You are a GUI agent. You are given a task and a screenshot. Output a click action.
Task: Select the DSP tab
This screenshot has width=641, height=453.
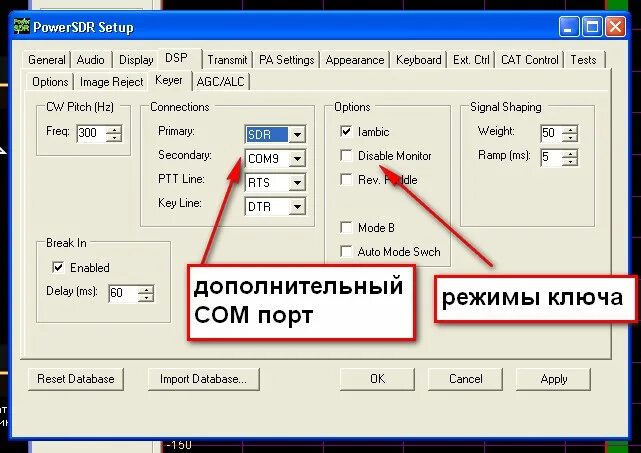(177, 58)
